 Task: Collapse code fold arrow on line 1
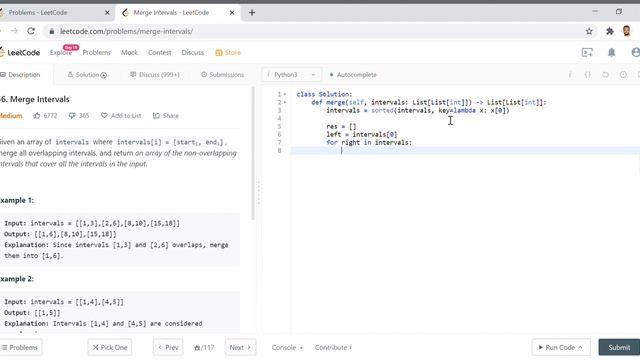tap(285, 94)
